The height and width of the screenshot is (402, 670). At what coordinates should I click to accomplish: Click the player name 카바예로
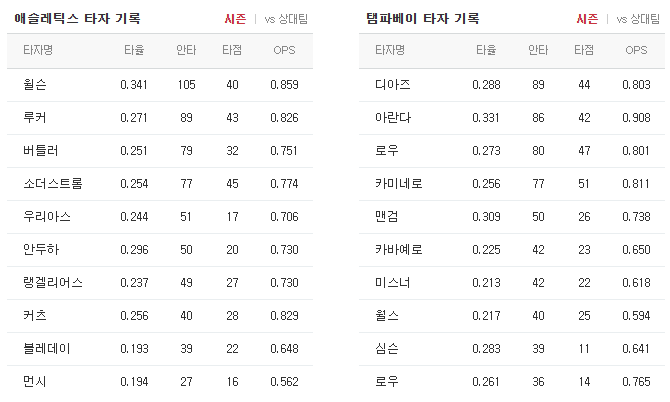coord(399,249)
